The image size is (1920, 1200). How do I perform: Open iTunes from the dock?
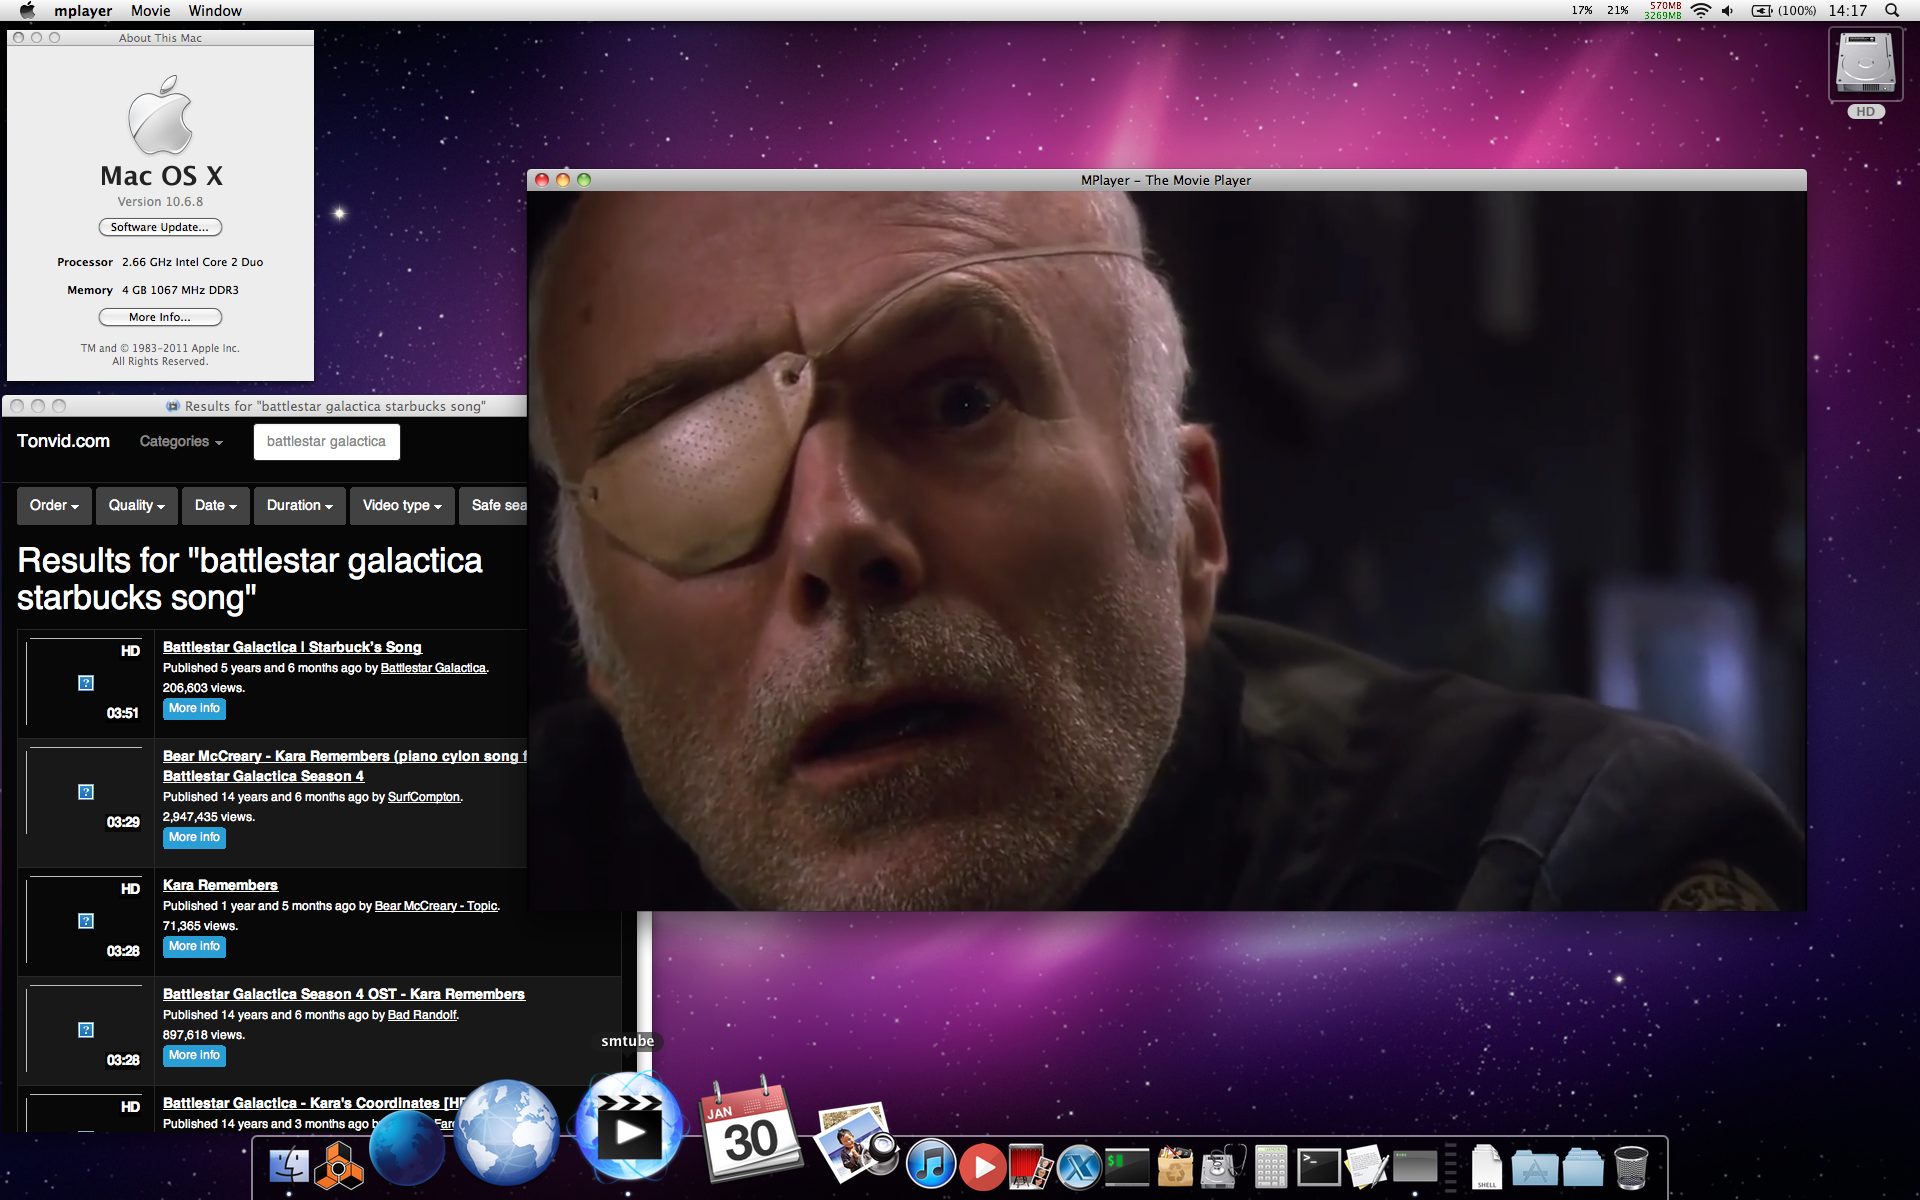click(931, 1165)
